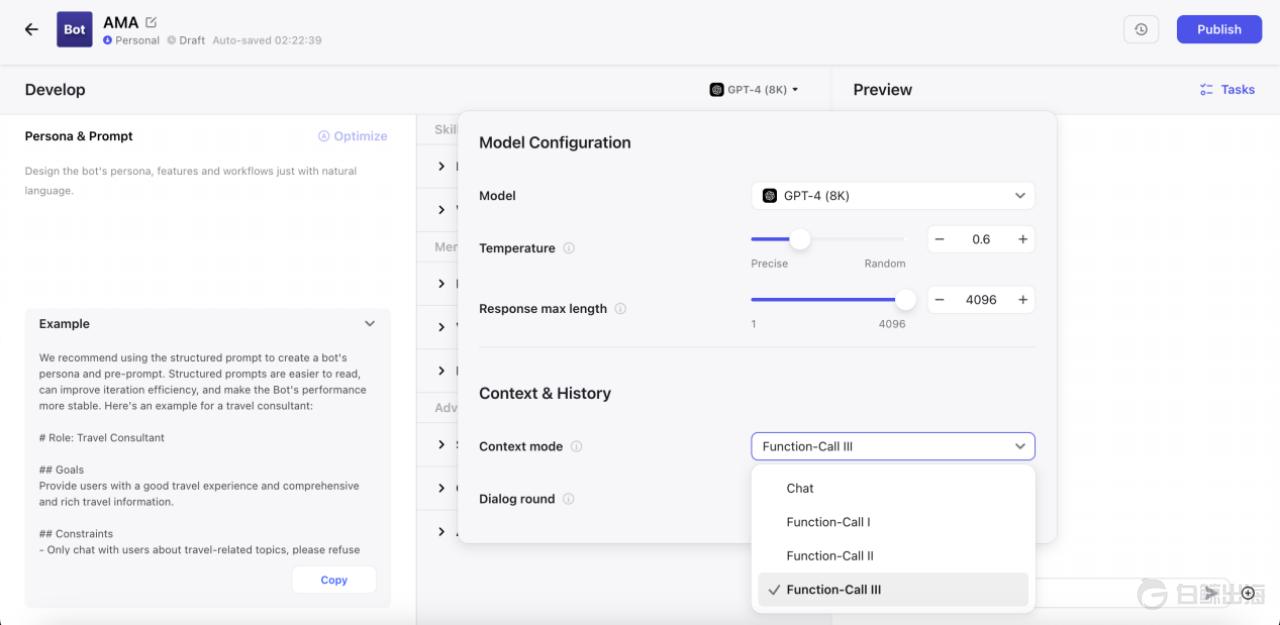Collapse the Example section chevron
Viewport: 1280px width, 625px height.
tap(370, 324)
